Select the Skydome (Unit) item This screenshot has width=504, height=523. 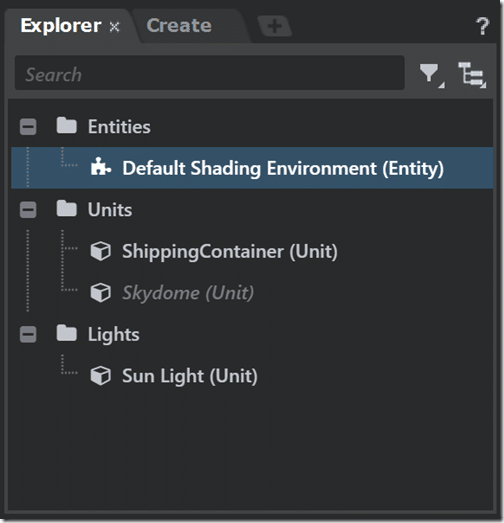tap(188, 293)
